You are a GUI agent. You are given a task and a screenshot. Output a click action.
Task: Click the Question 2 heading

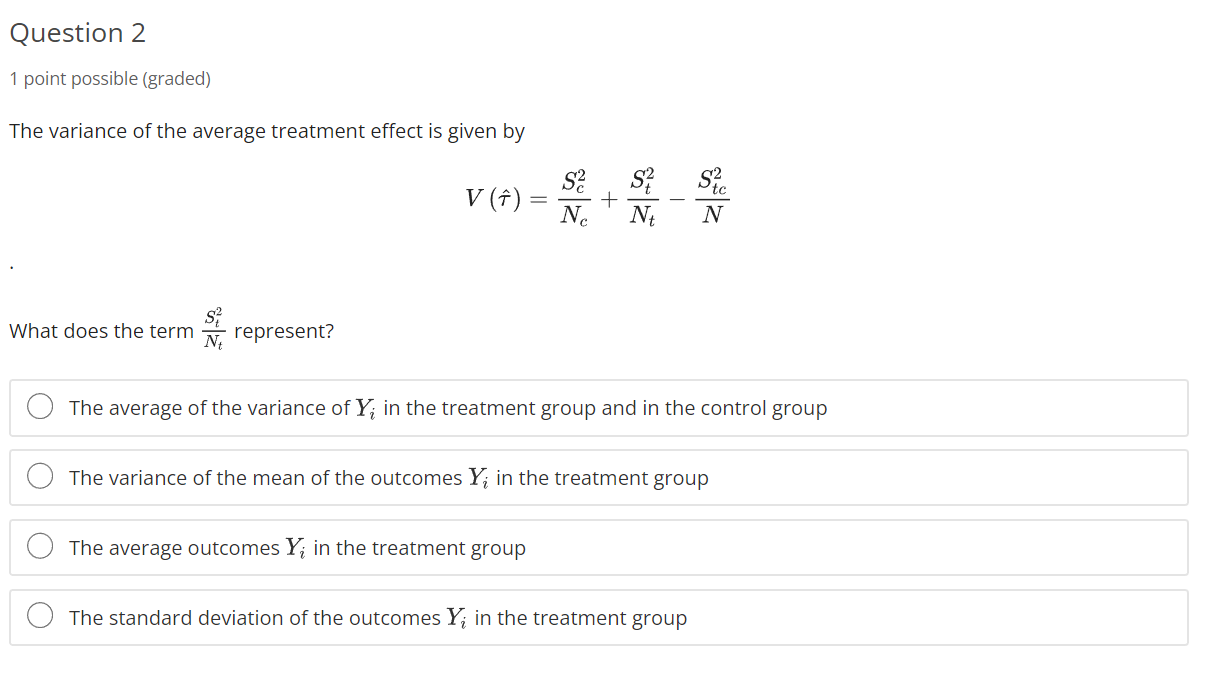77,33
